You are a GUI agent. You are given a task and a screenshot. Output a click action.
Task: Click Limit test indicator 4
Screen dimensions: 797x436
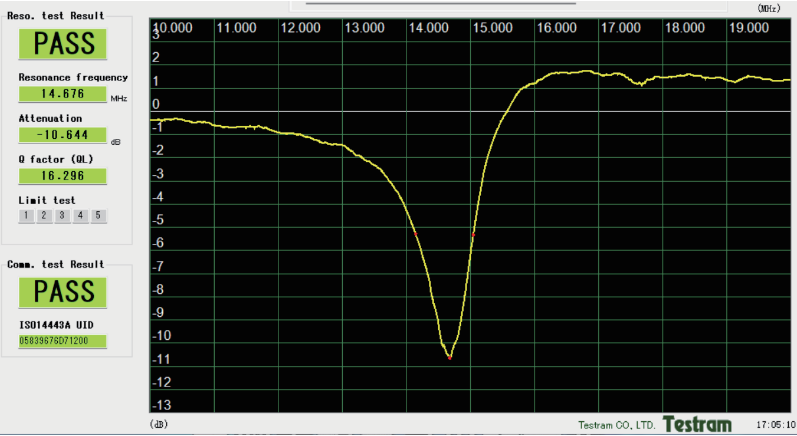(x=80, y=215)
